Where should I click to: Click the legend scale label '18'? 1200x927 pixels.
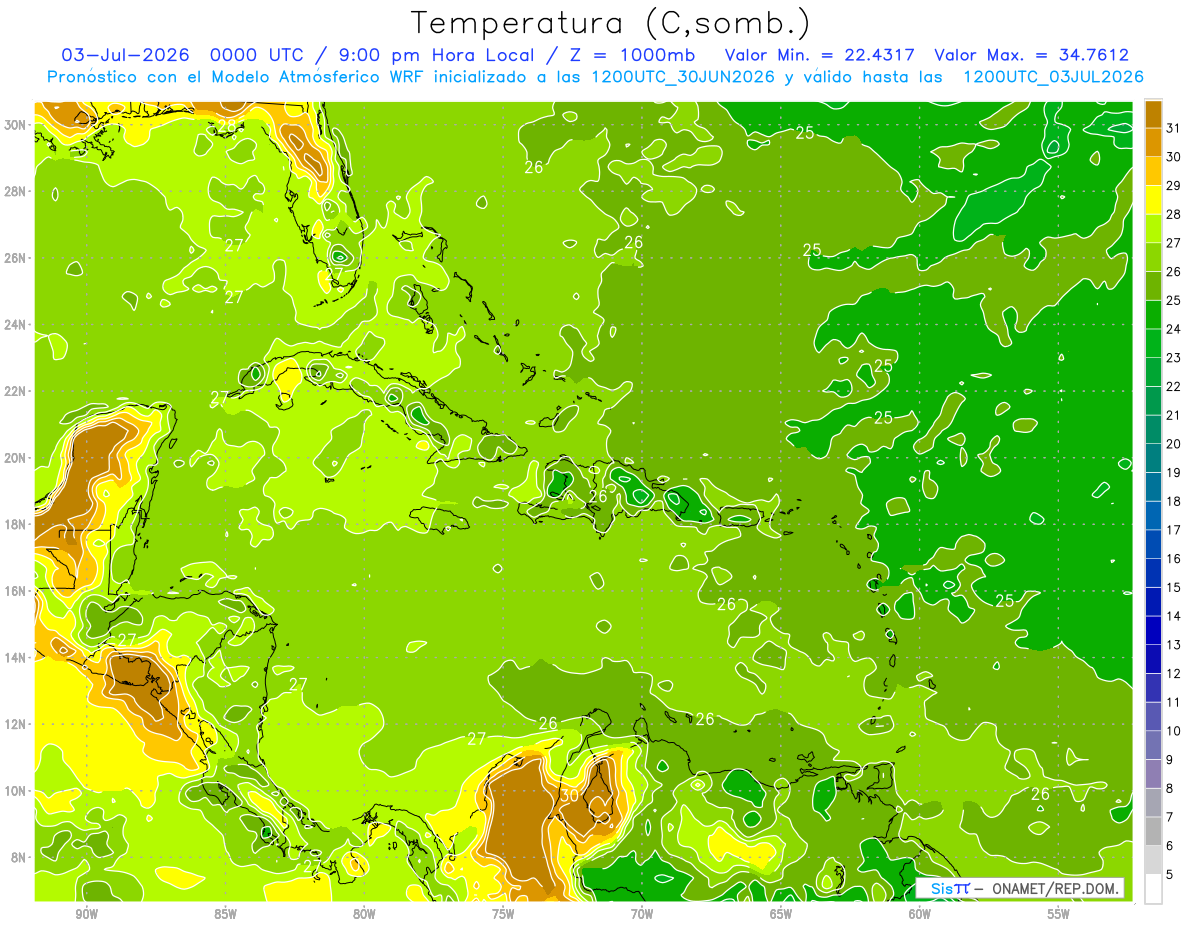click(1173, 501)
